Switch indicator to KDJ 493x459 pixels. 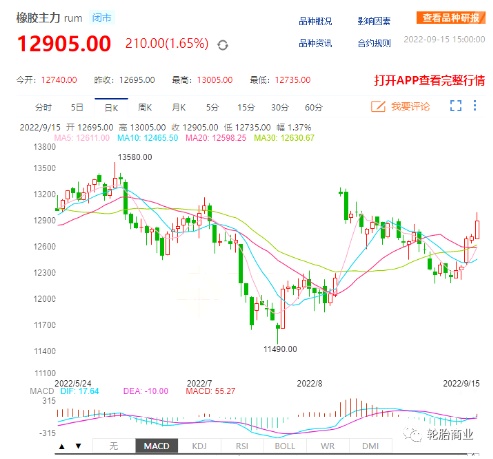[199, 446]
